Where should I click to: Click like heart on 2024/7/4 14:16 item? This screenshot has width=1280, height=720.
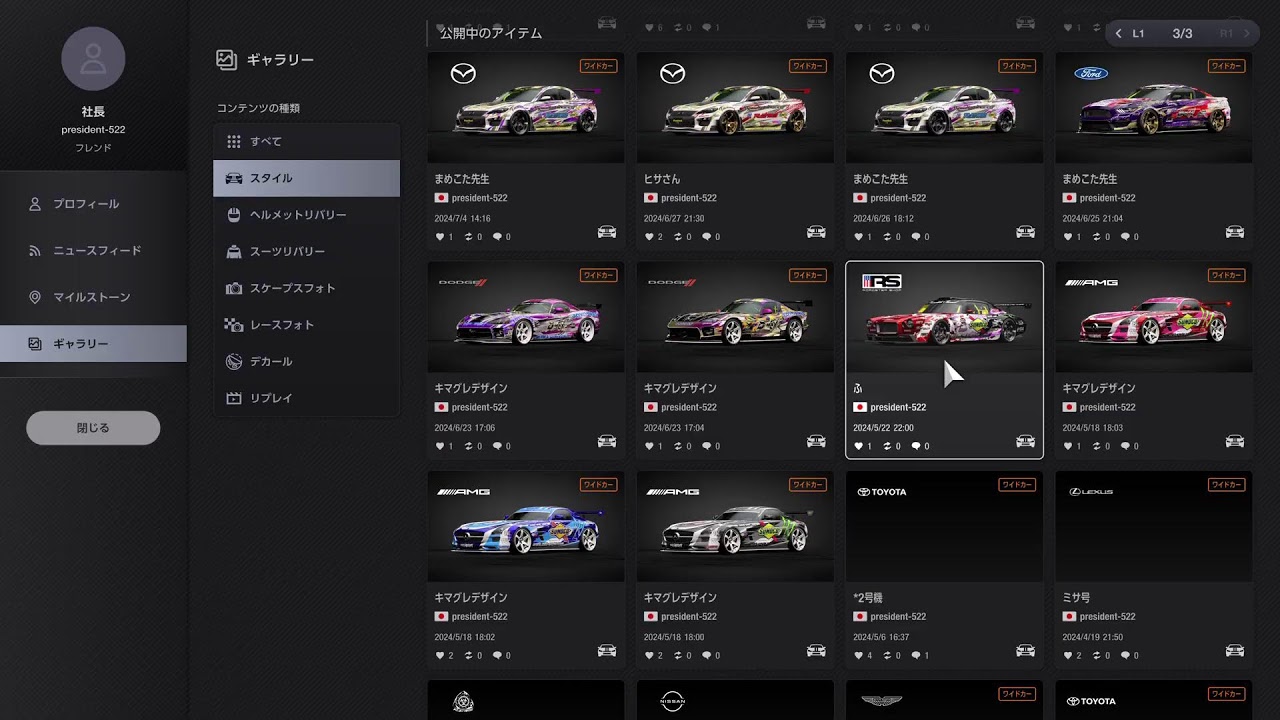pyautogui.click(x=439, y=237)
